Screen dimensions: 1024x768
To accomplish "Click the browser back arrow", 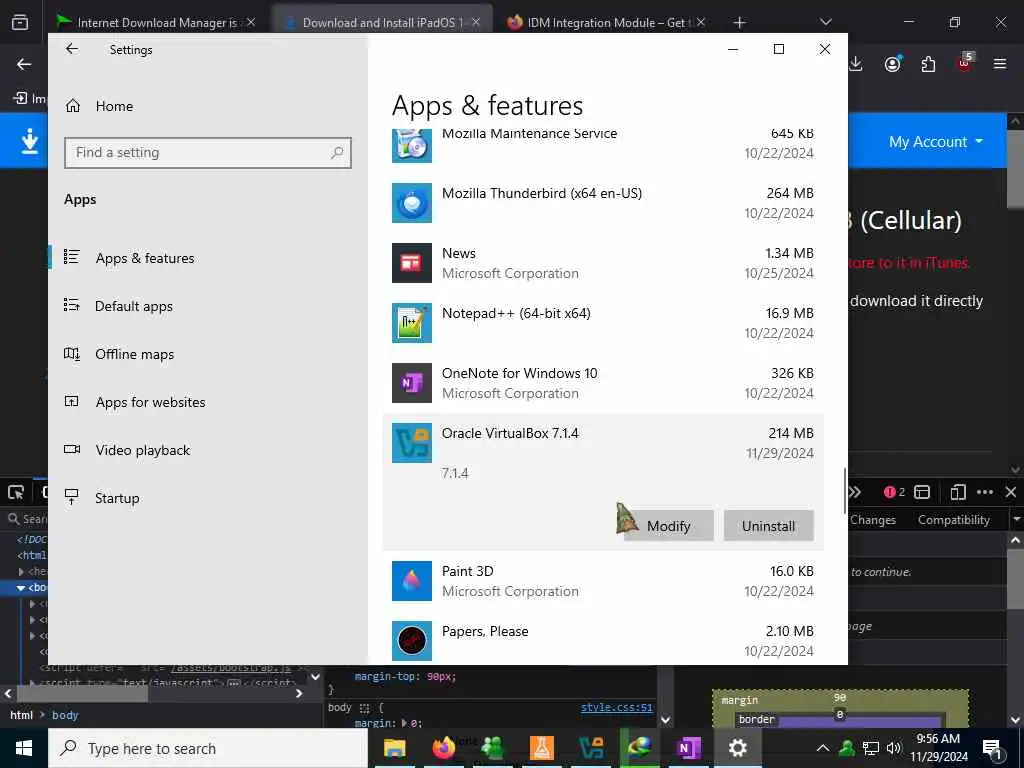I will (24, 64).
